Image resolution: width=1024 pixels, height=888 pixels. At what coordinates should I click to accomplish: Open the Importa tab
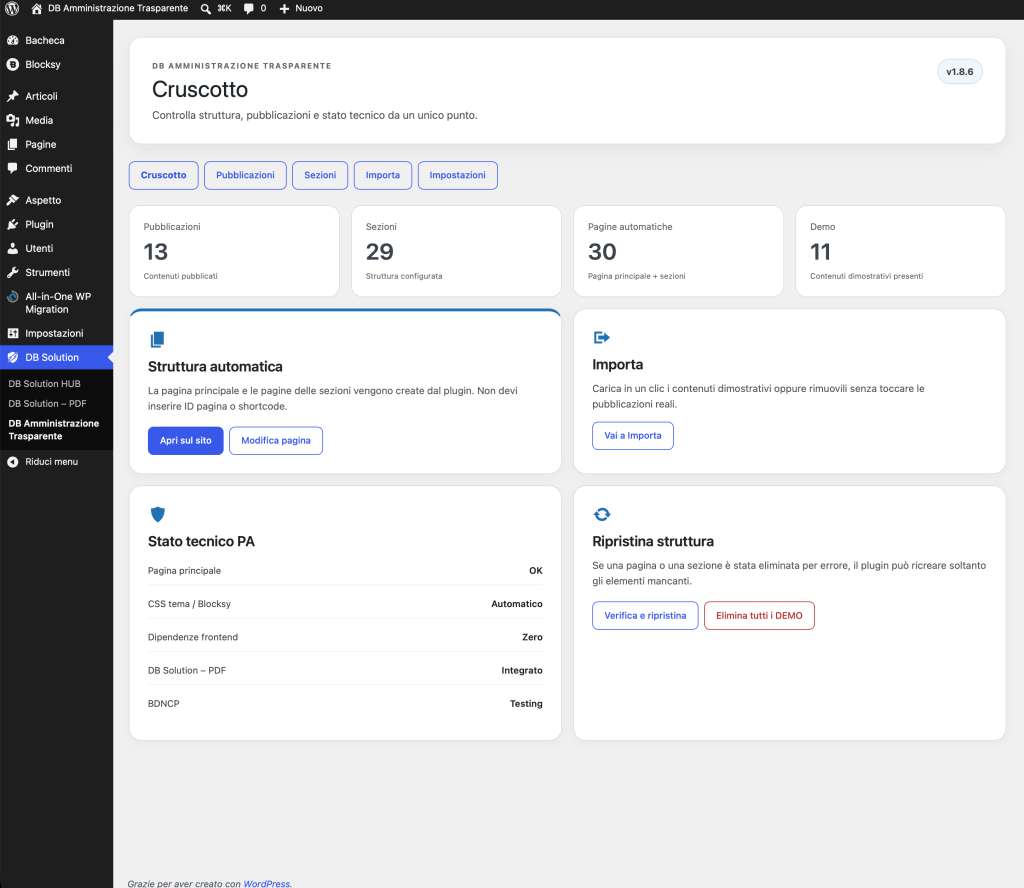coord(383,176)
